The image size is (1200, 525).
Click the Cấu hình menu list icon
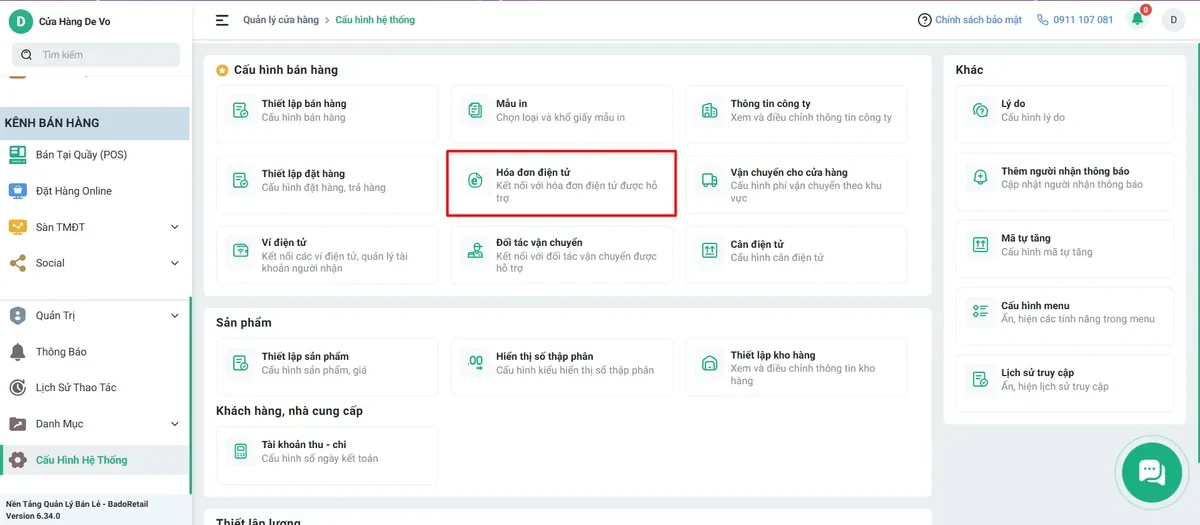point(981,312)
